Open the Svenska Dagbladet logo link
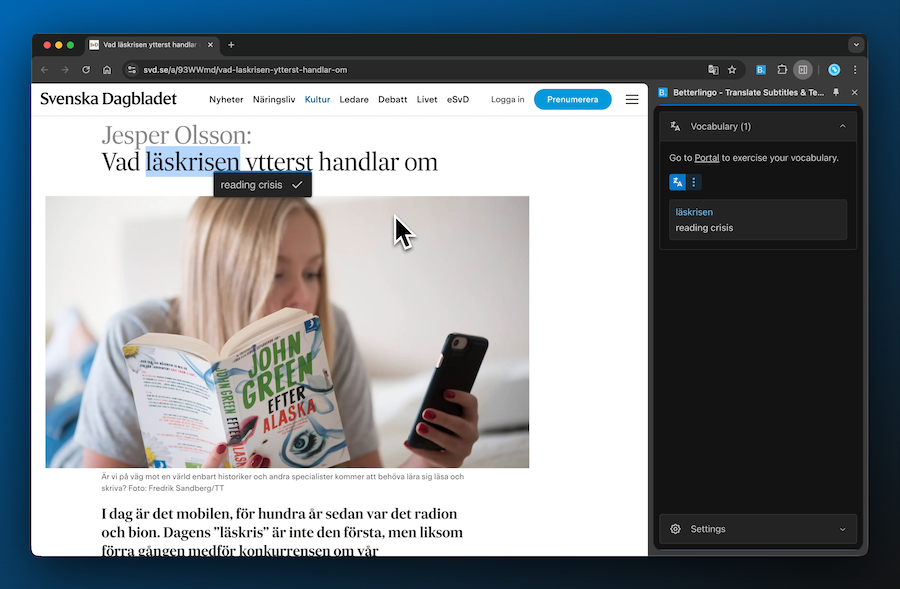The width and height of the screenshot is (900, 589). click(x=108, y=99)
